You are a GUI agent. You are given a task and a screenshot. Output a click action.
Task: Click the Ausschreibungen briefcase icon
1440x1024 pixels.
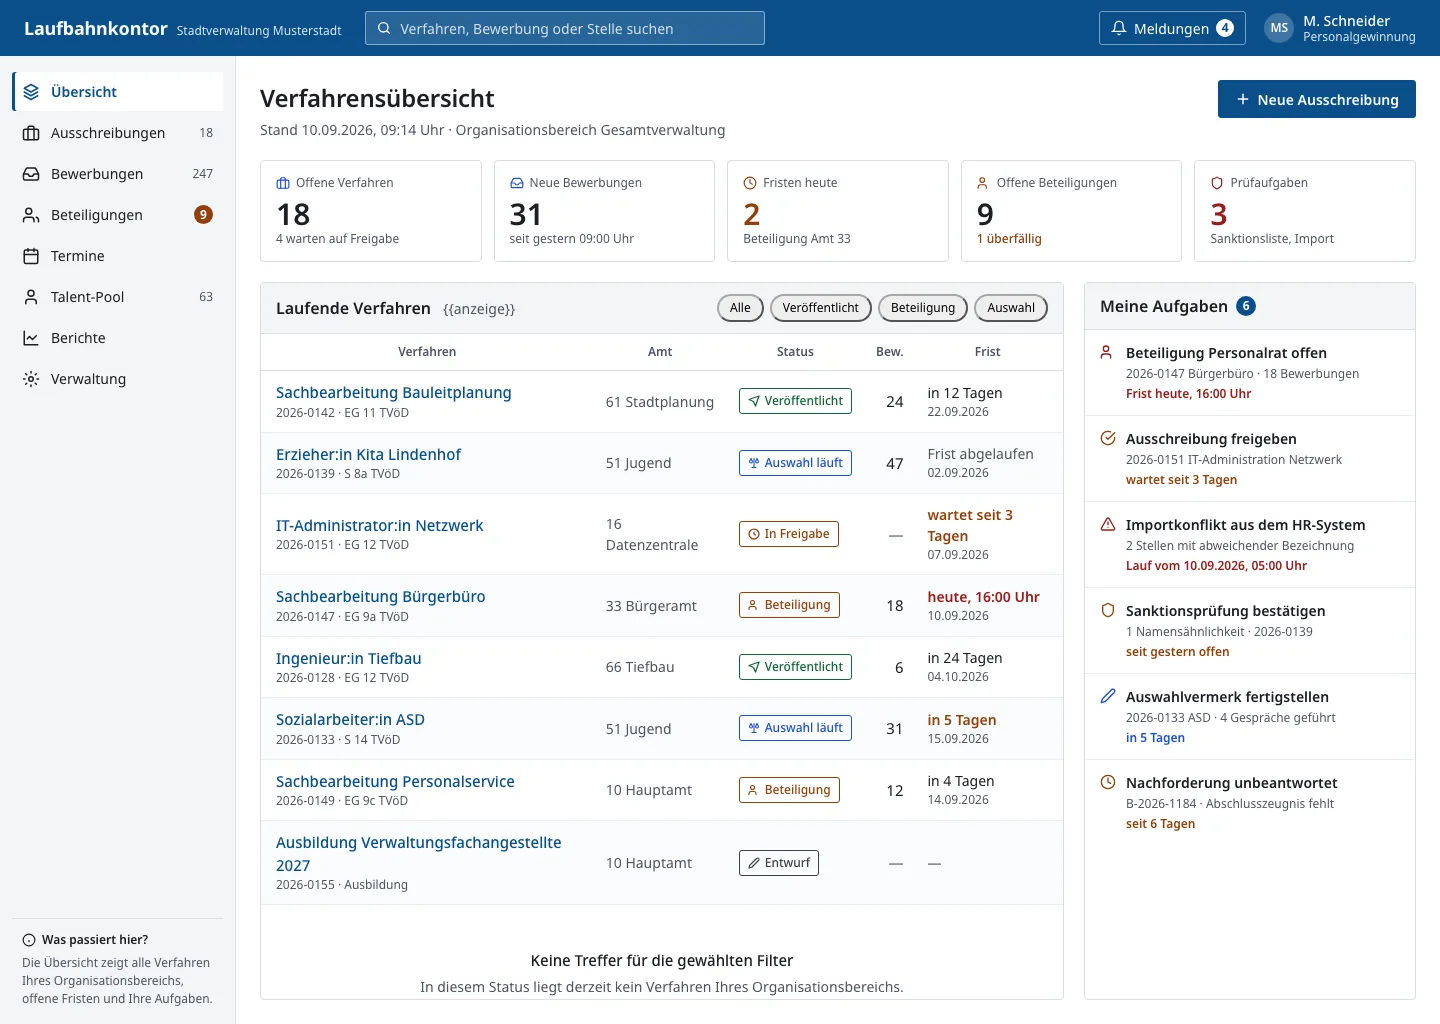(31, 133)
